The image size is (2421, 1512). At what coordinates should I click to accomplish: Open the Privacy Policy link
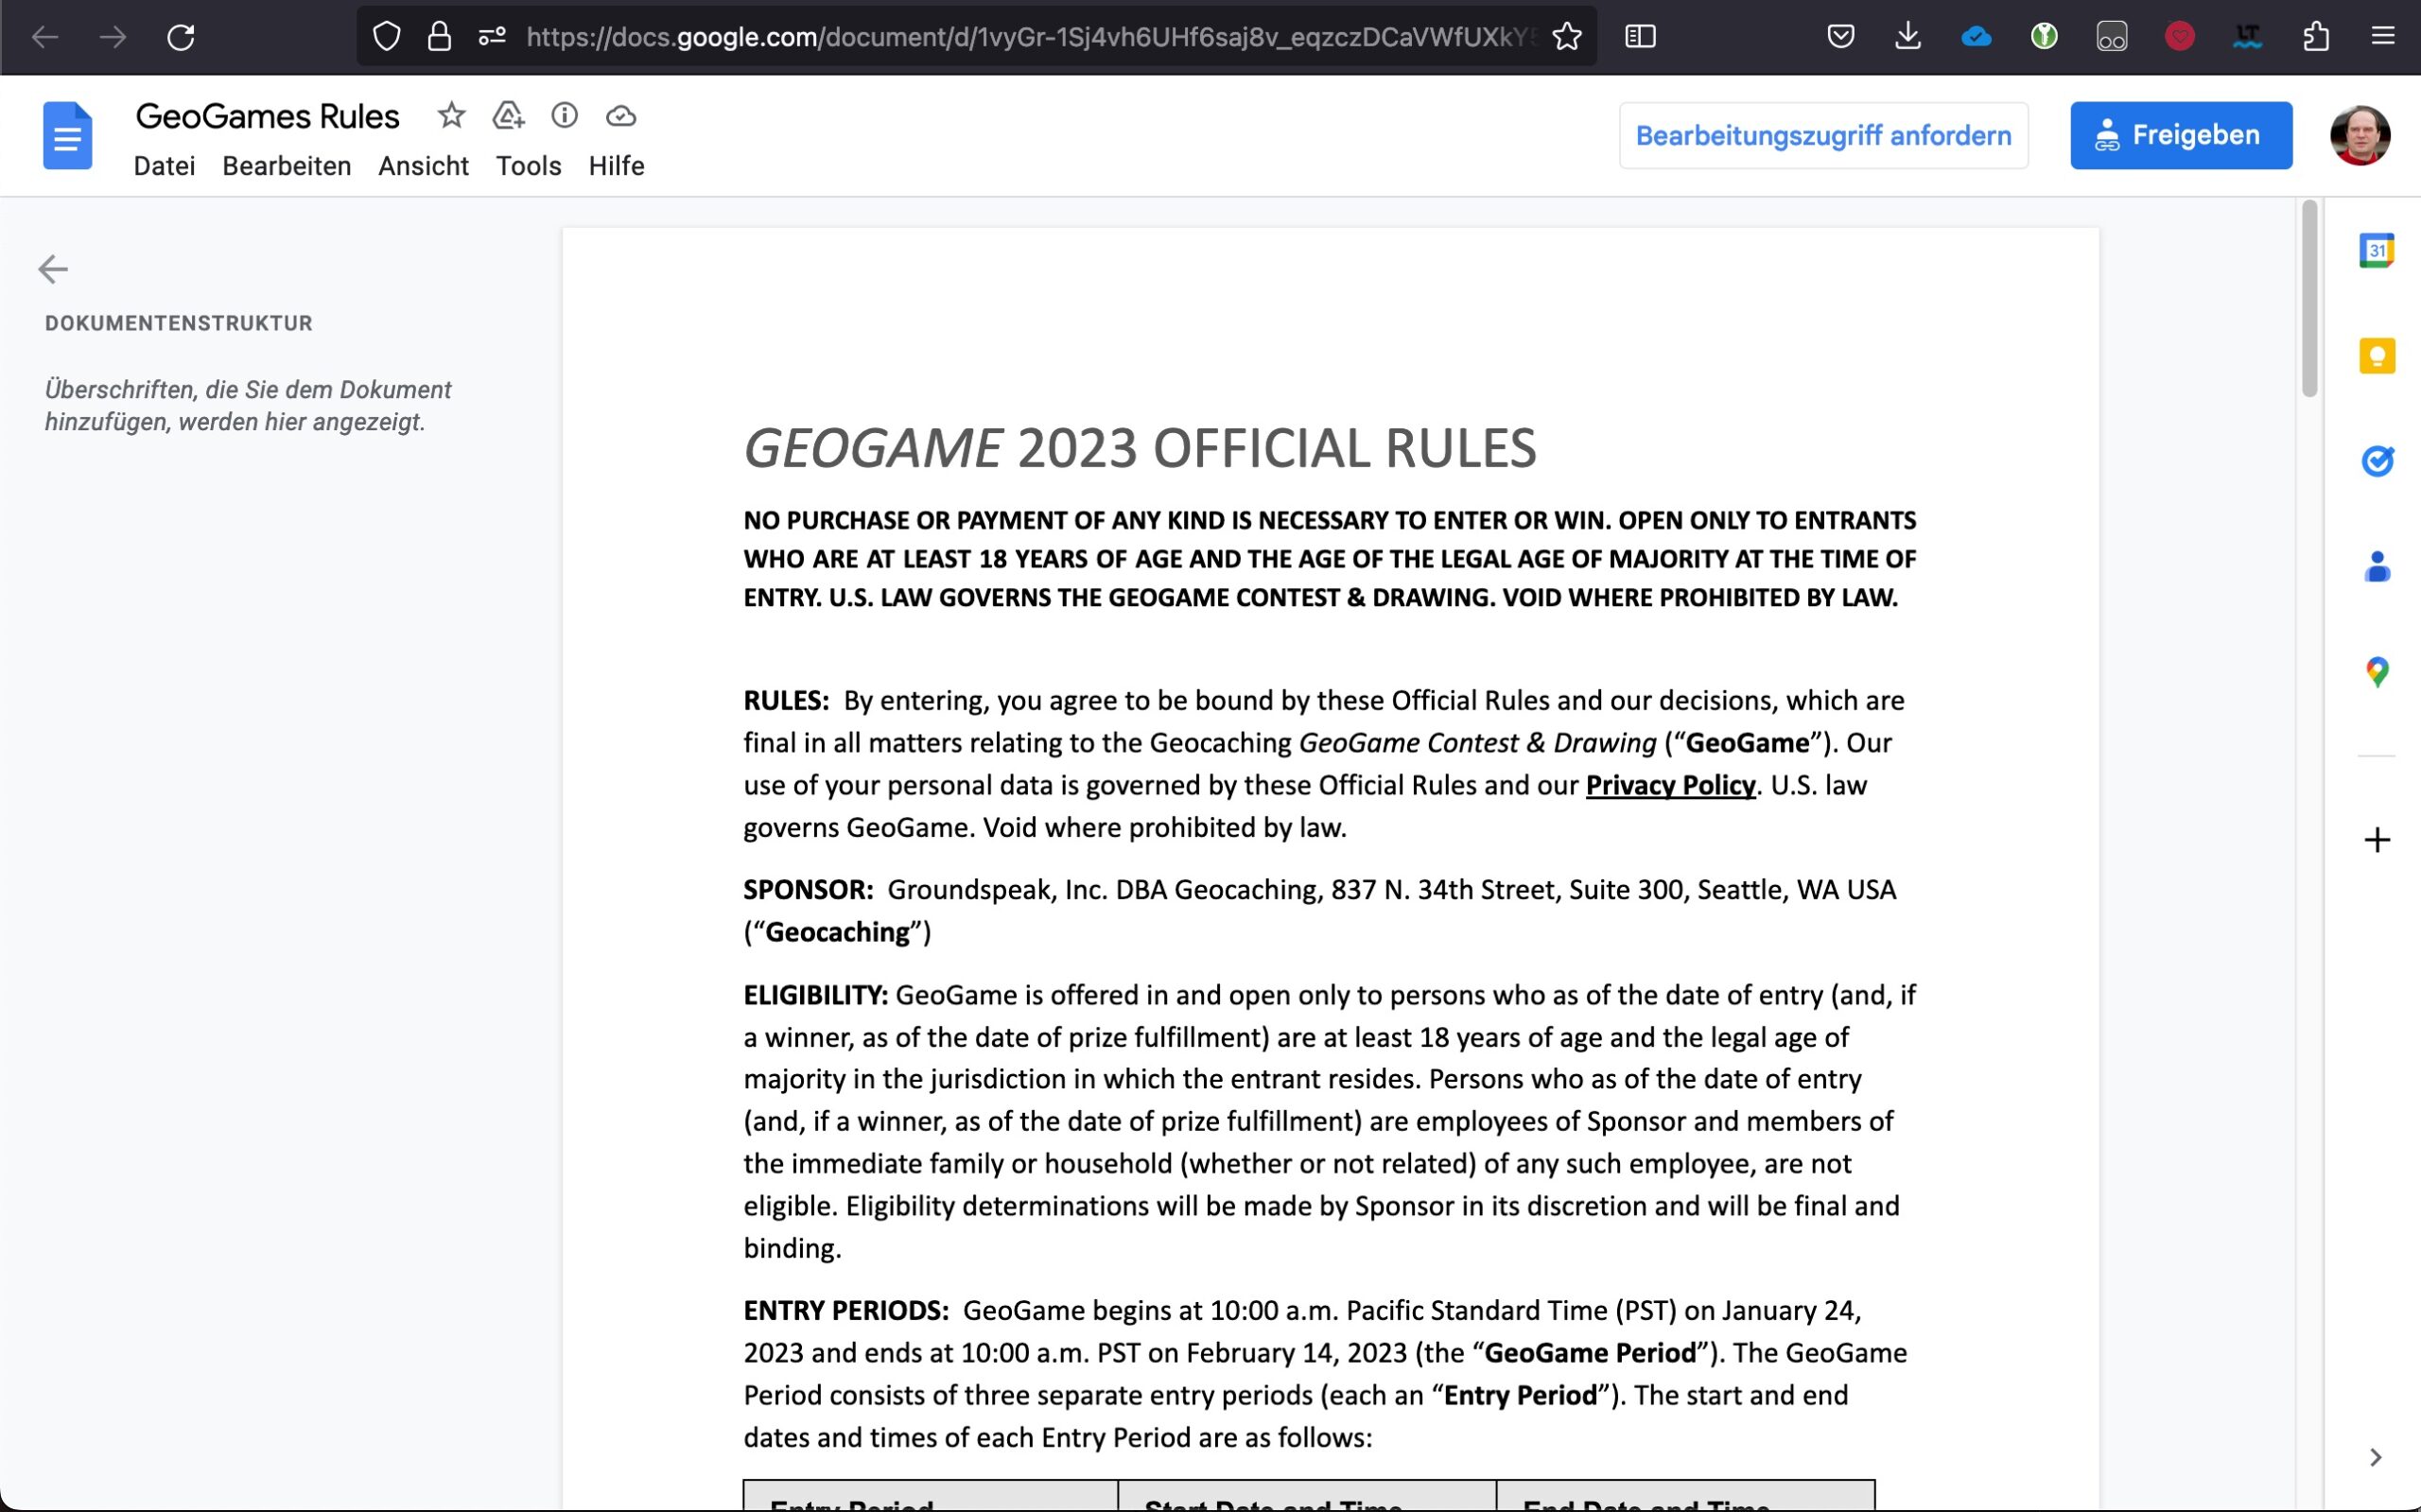(1669, 785)
